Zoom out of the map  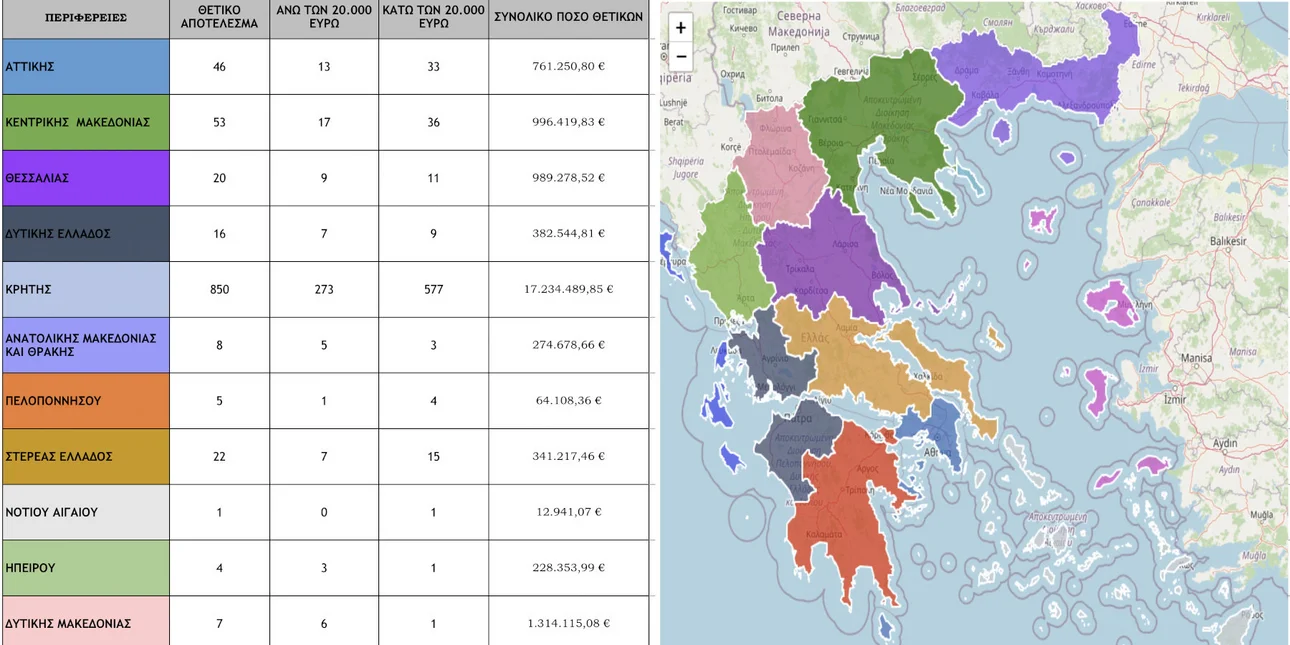[681, 56]
